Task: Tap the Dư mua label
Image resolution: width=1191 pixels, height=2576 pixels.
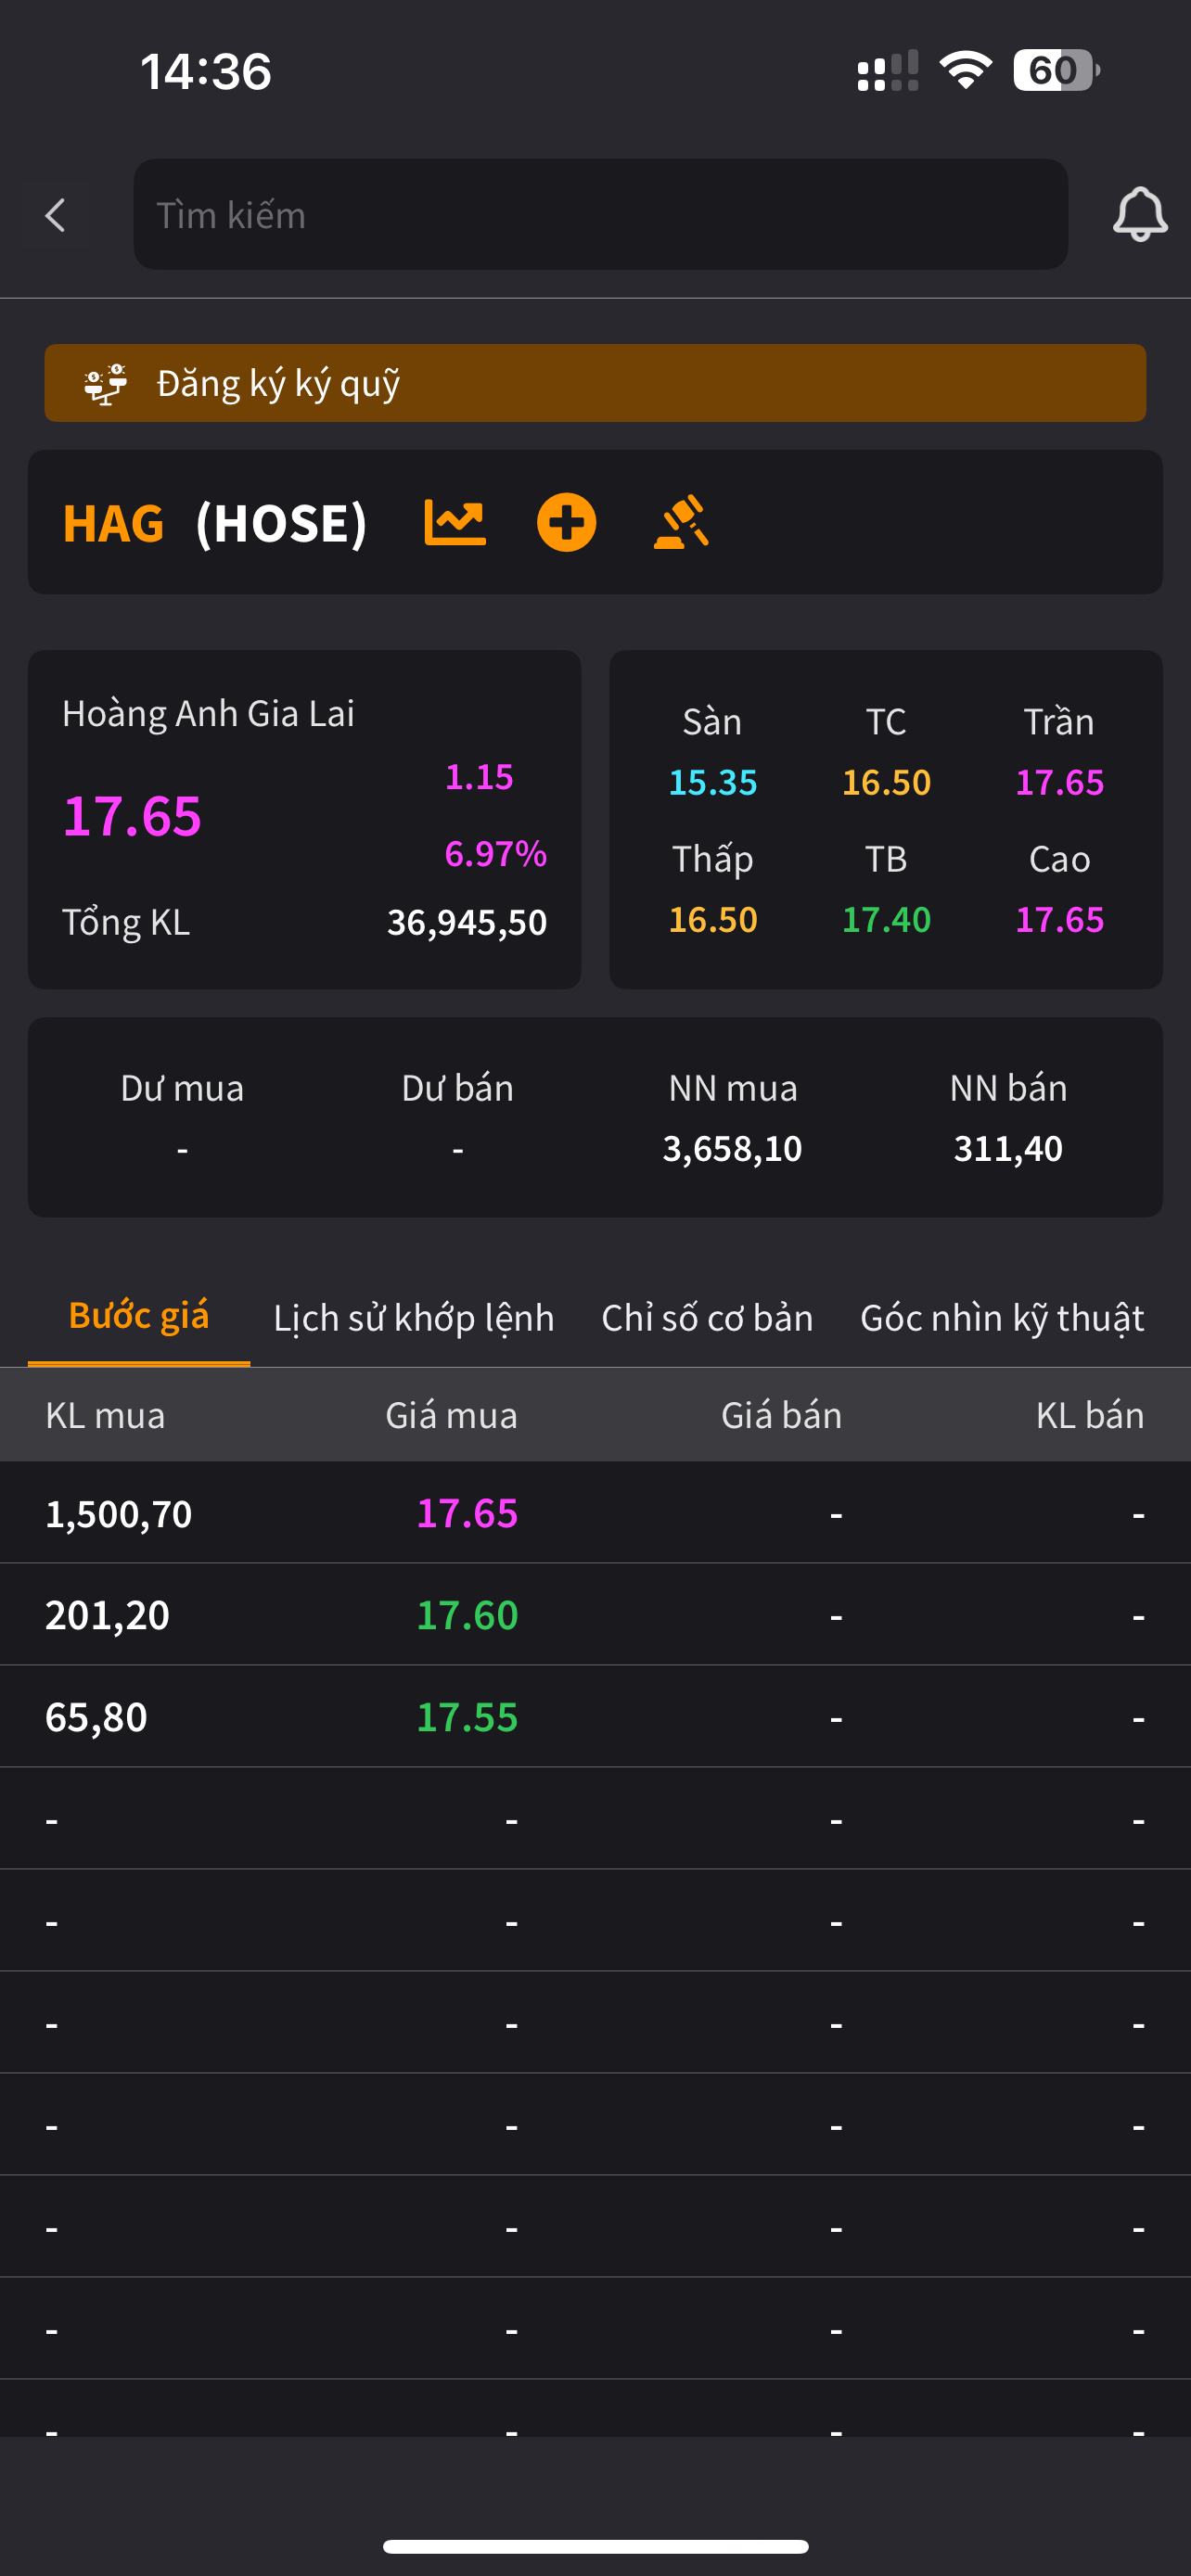Action: point(182,1088)
